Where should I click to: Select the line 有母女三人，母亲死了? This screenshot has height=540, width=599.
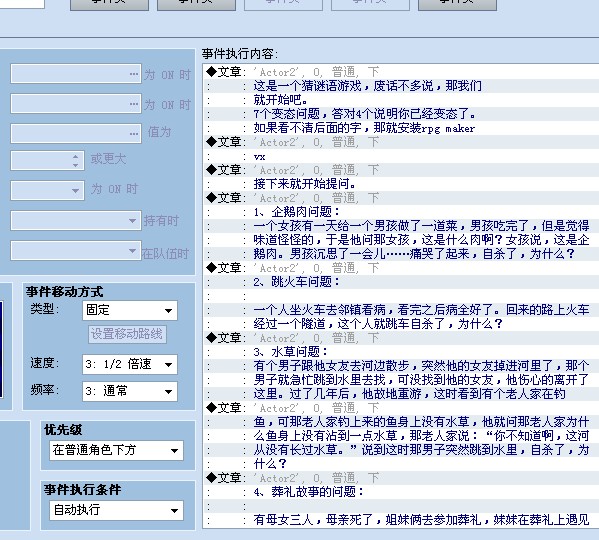click(401, 520)
